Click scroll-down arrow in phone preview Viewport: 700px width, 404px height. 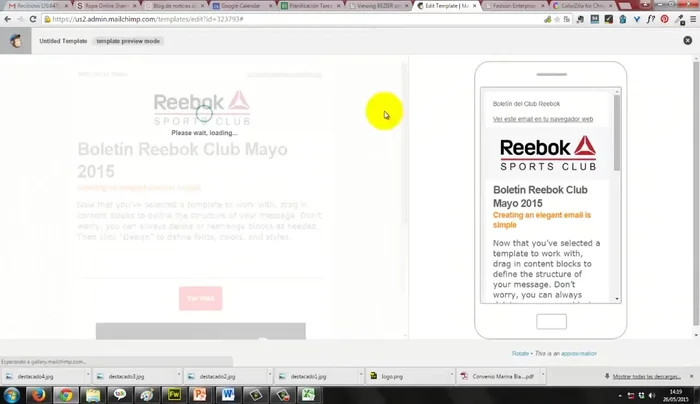617,299
